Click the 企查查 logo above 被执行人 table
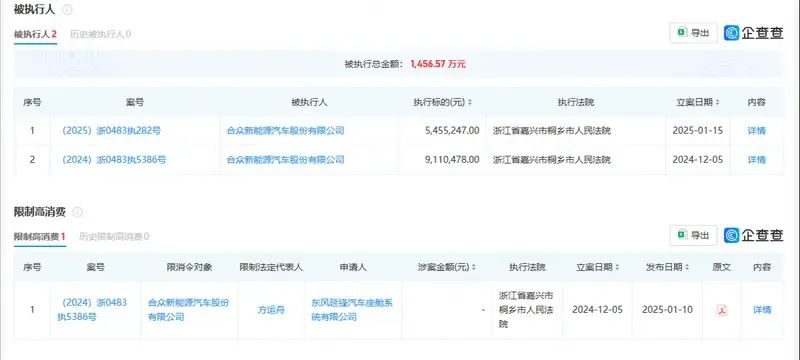The width and height of the screenshot is (800, 360). (754, 33)
